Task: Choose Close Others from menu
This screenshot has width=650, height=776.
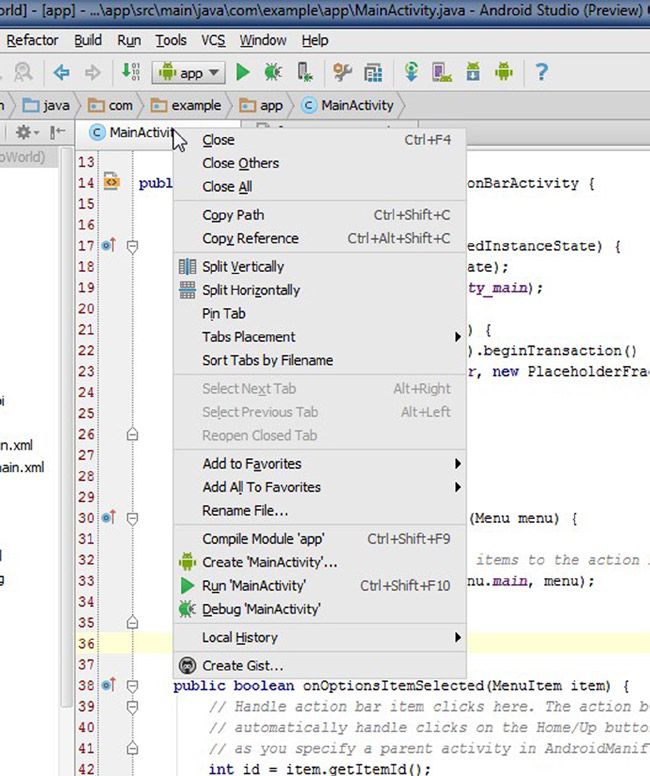Action: pyautogui.click(x=320, y=163)
